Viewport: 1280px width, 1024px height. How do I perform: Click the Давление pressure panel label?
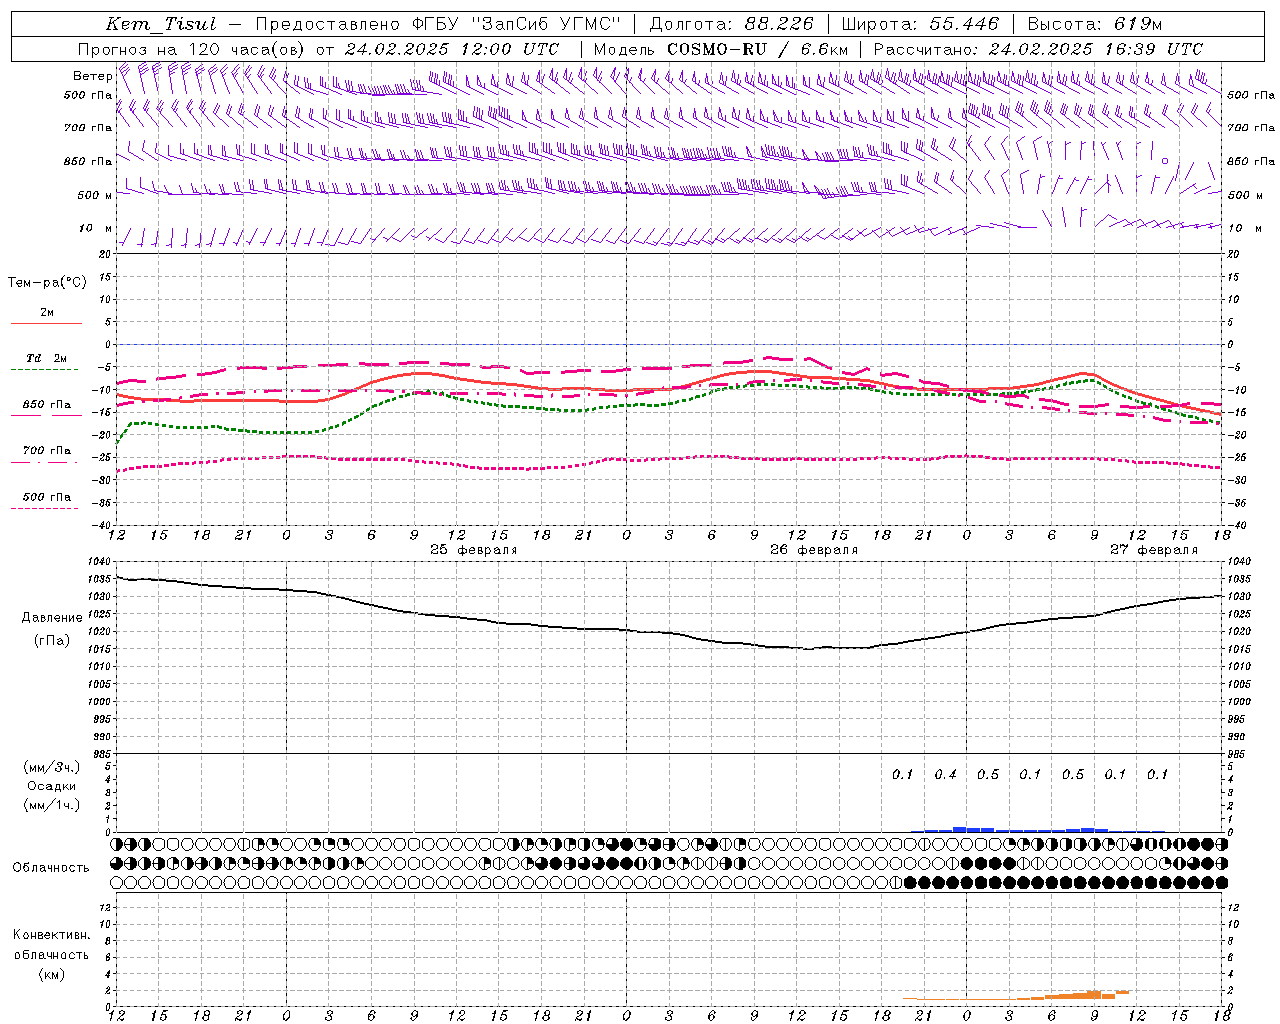pyautogui.click(x=52, y=618)
